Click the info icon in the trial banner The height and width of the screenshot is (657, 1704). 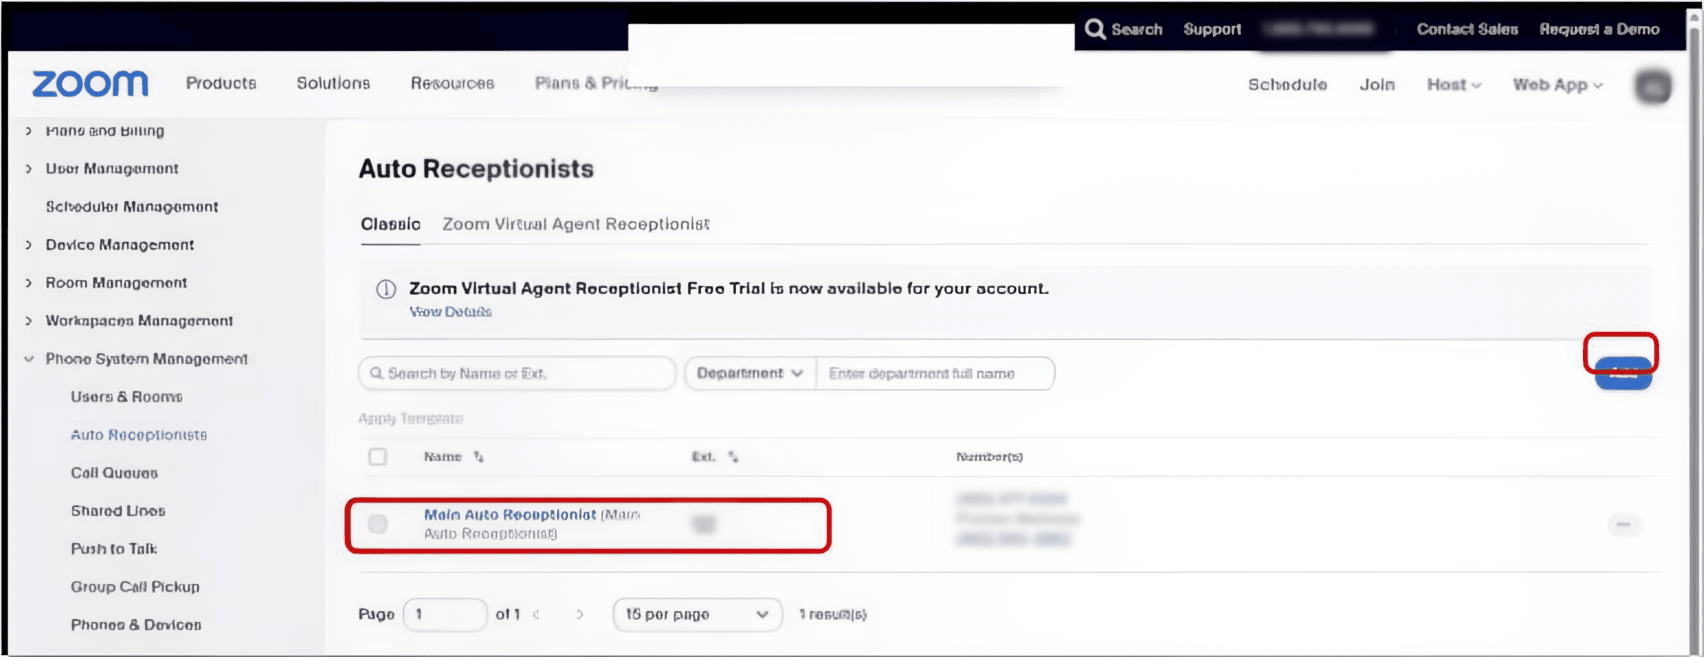[x=386, y=289]
